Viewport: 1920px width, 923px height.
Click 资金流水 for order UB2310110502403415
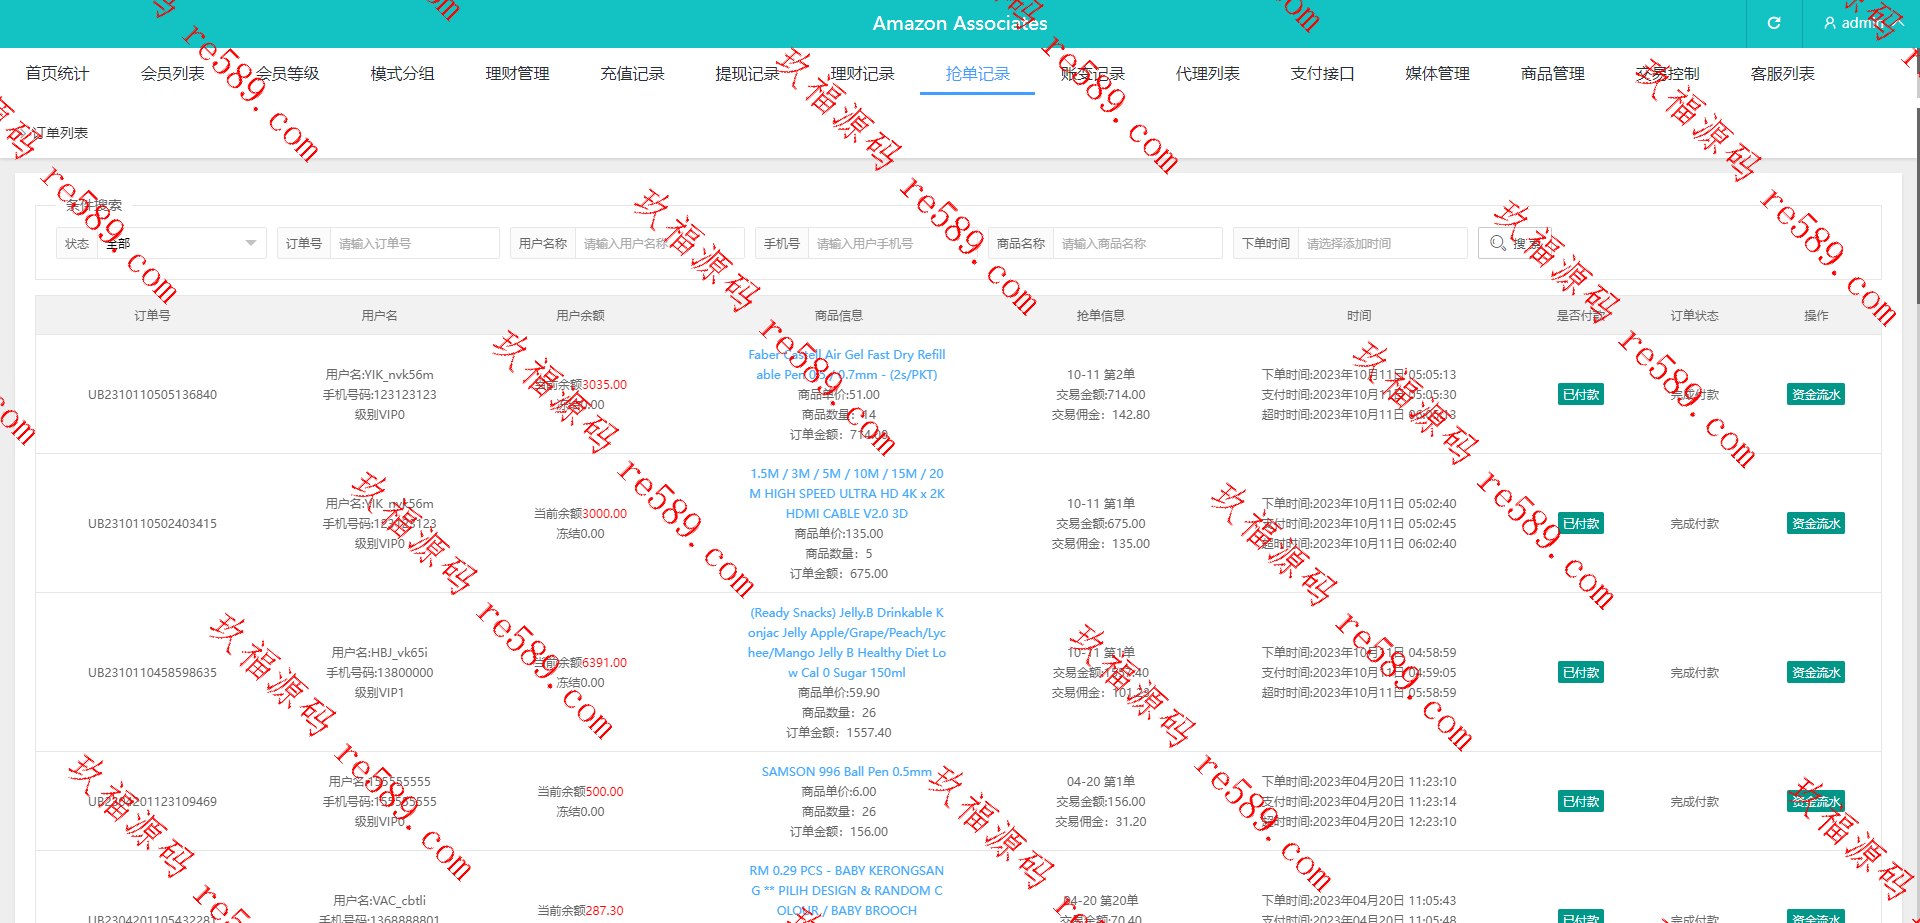pyautogui.click(x=1816, y=523)
